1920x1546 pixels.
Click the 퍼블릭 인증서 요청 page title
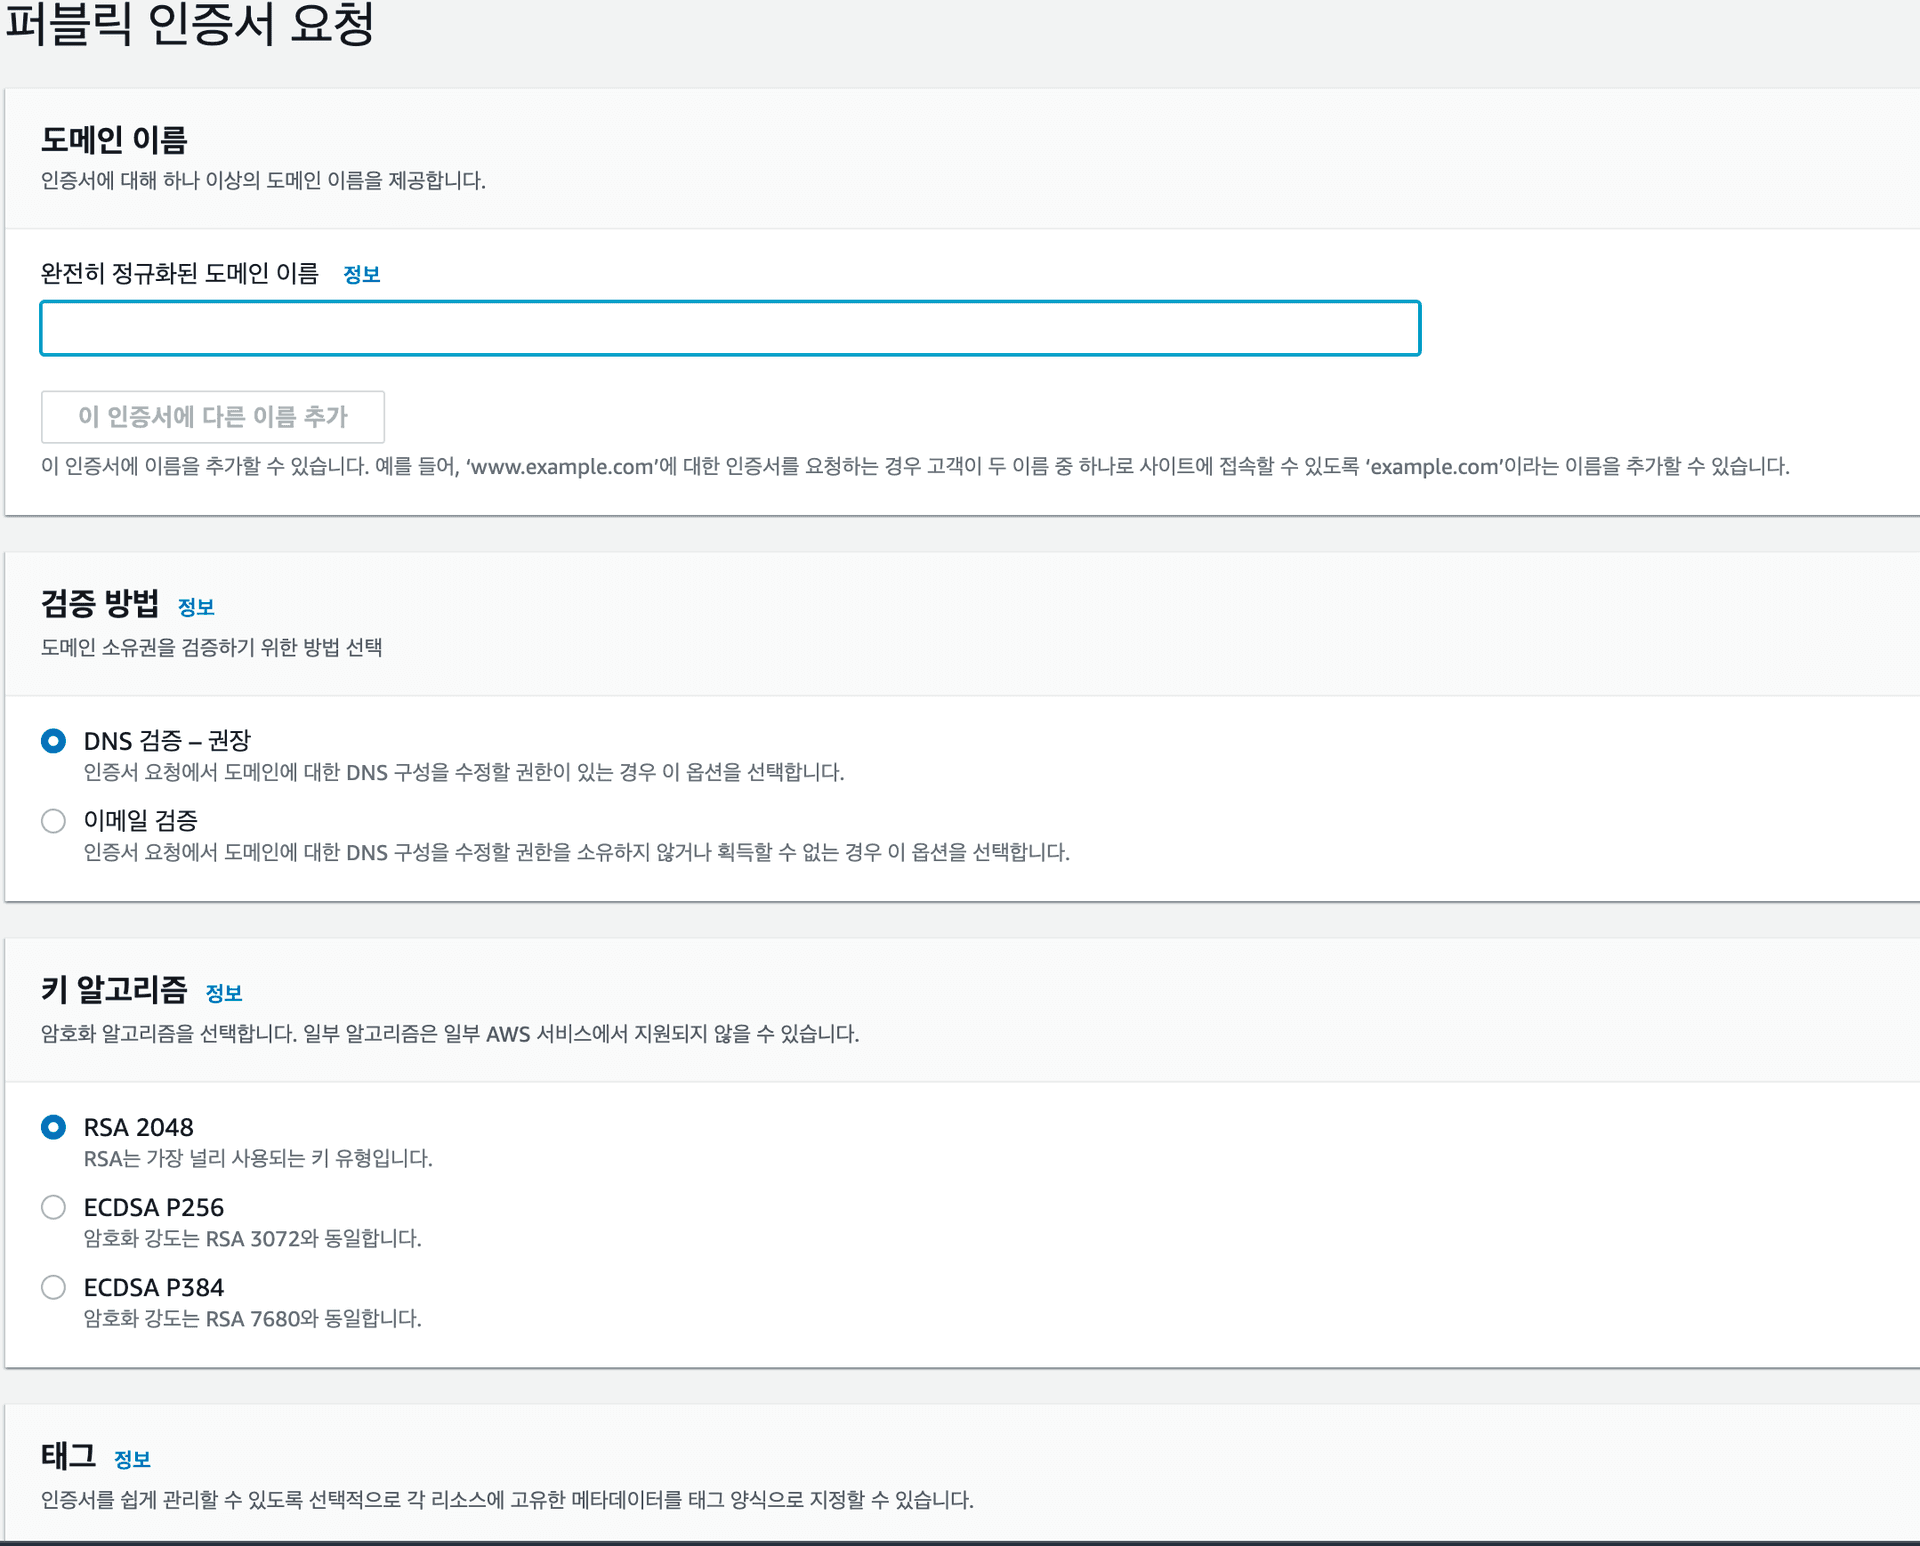190,24
